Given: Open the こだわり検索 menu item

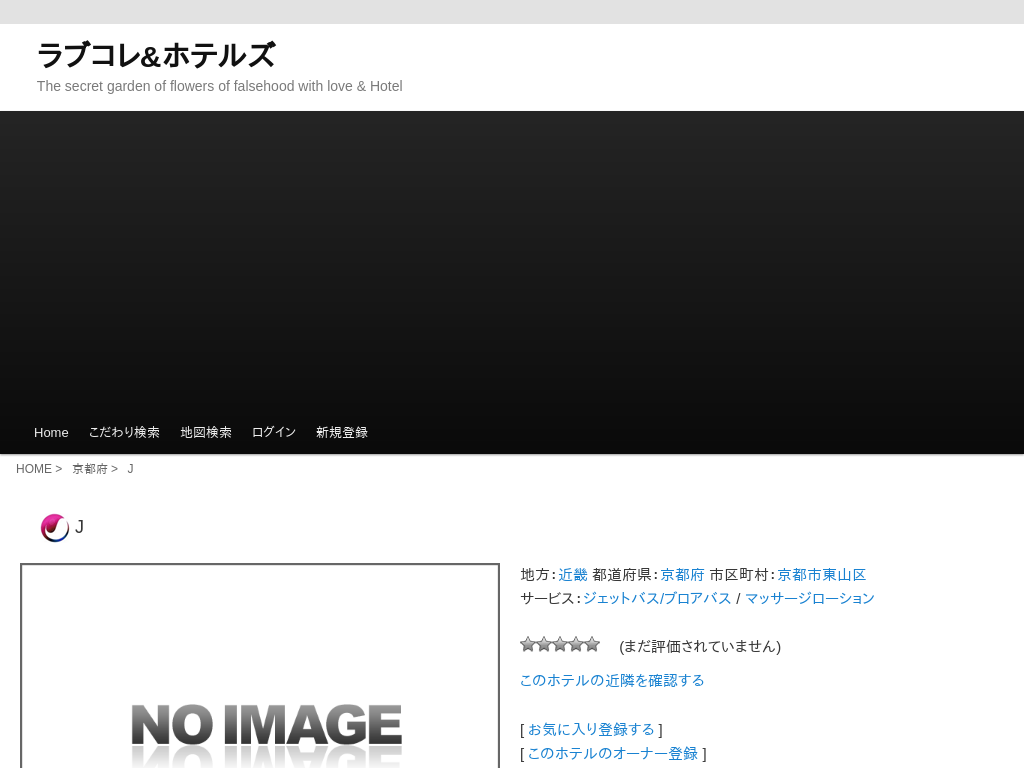Looking at the screenshot, I should coord(124,433).
